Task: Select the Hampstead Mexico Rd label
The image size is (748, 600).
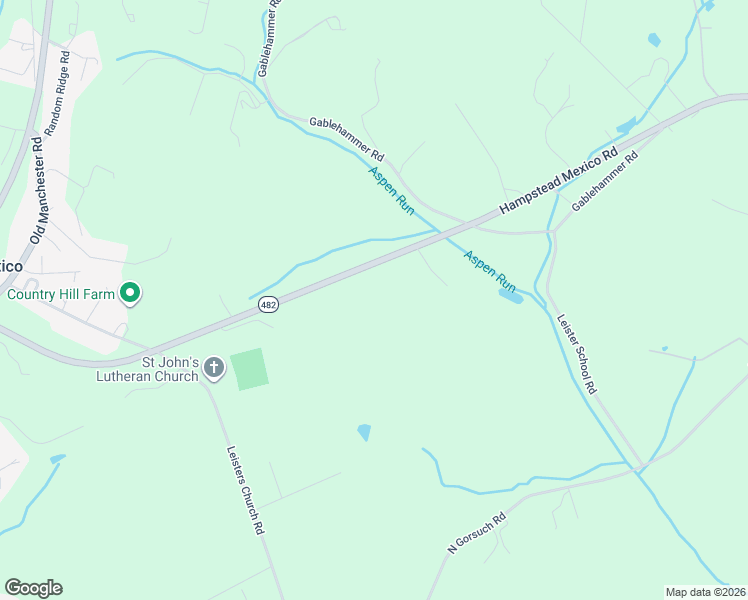Action: [559, 181]
